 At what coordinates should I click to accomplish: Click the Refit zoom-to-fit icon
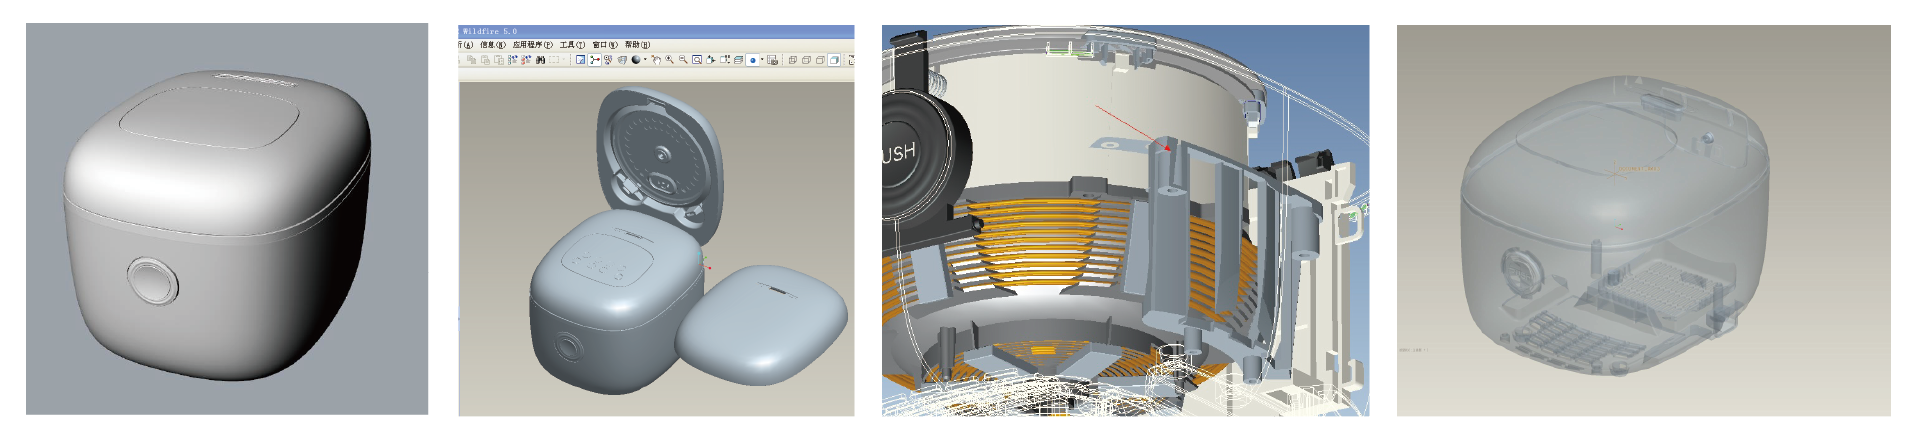tap(697, 60)
